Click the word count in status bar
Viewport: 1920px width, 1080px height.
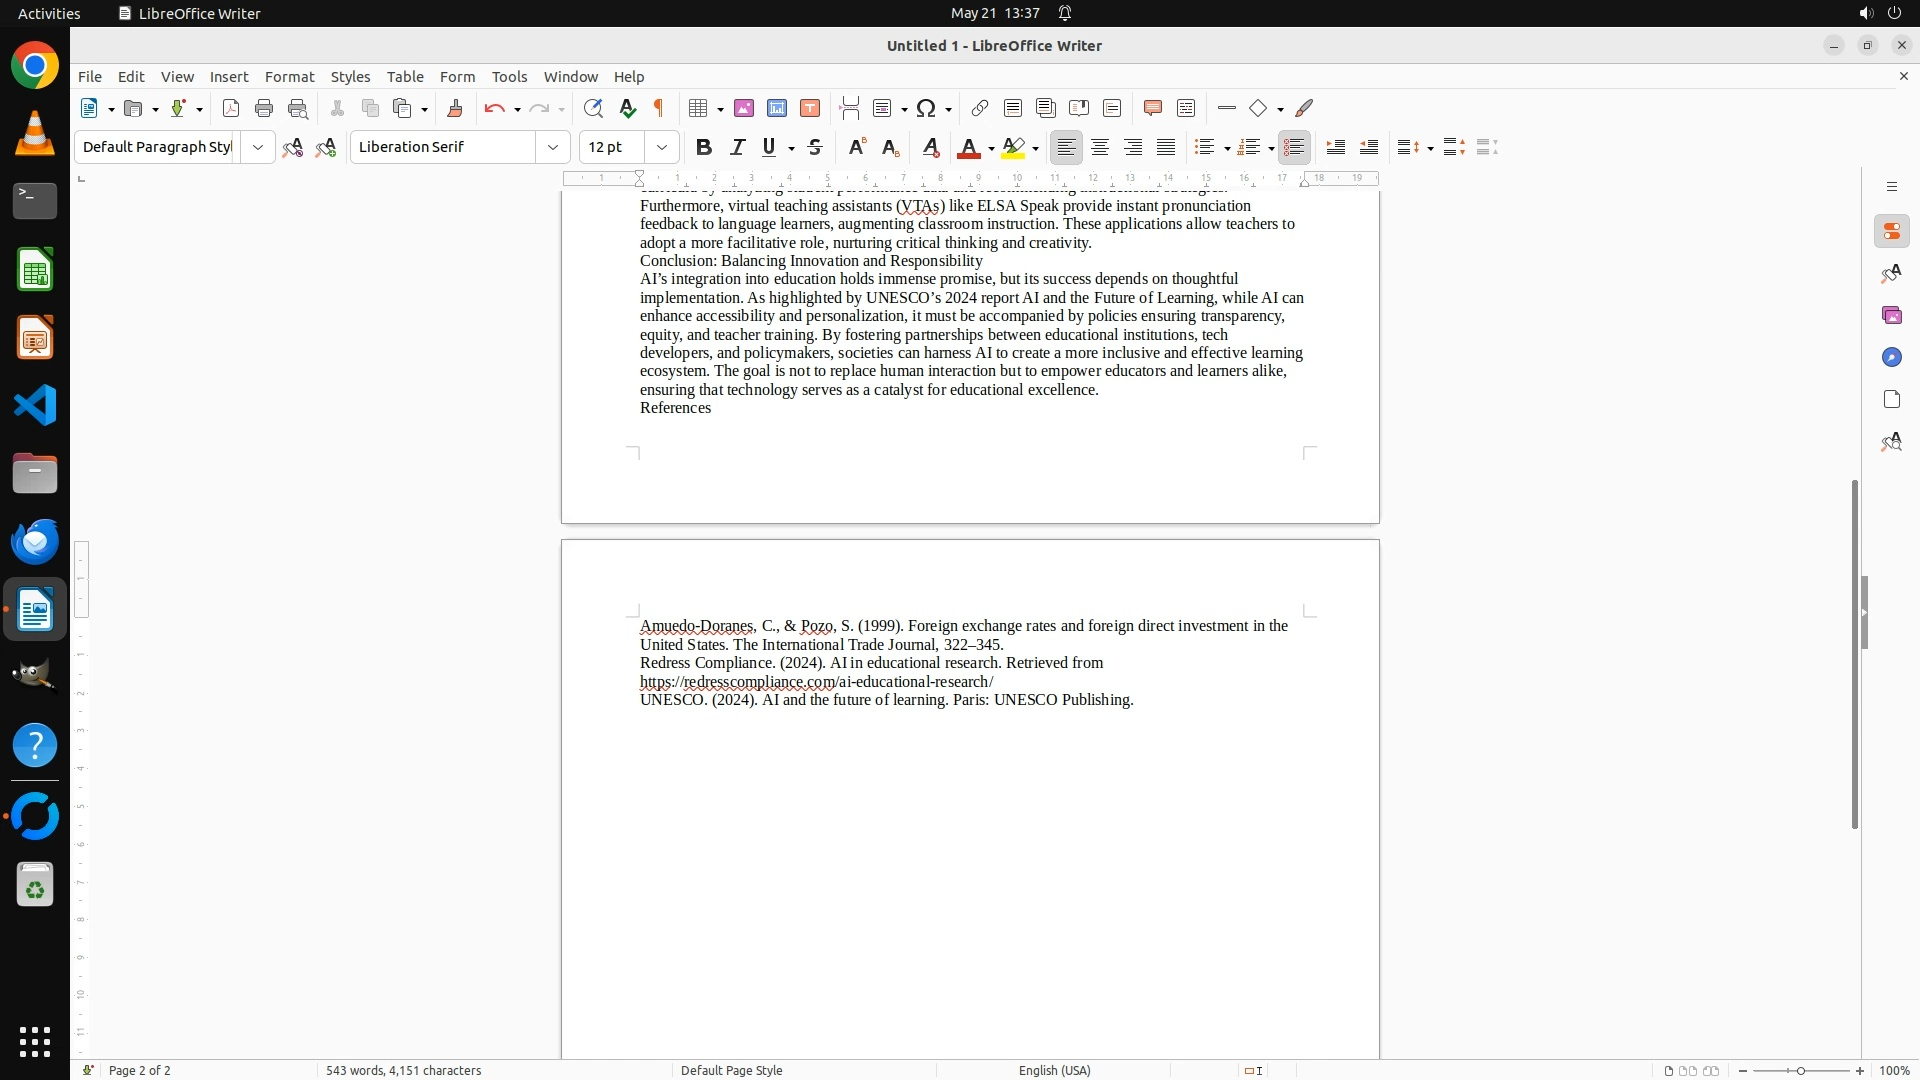tap(403, 1070)
